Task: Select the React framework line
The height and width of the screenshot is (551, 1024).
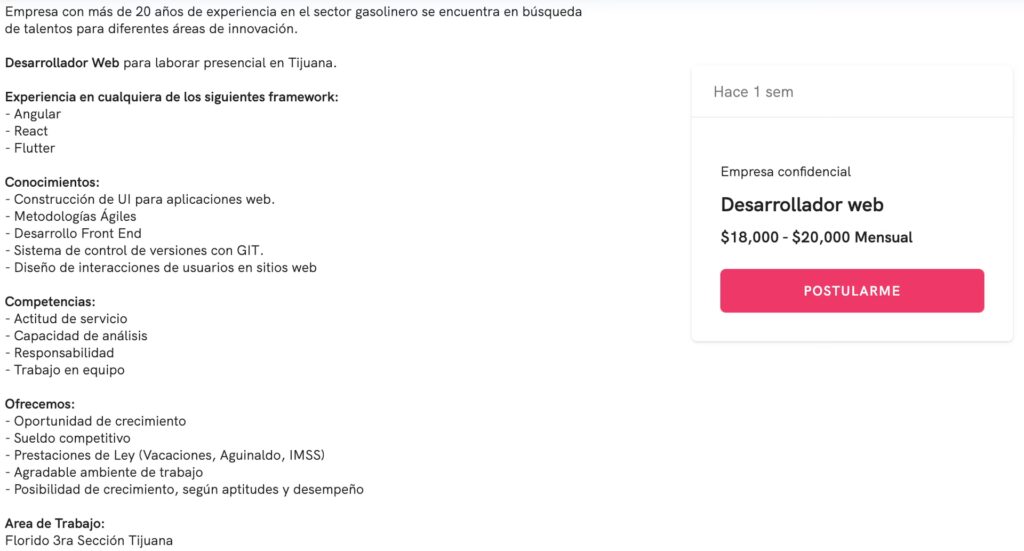Action: click(30, 131)
